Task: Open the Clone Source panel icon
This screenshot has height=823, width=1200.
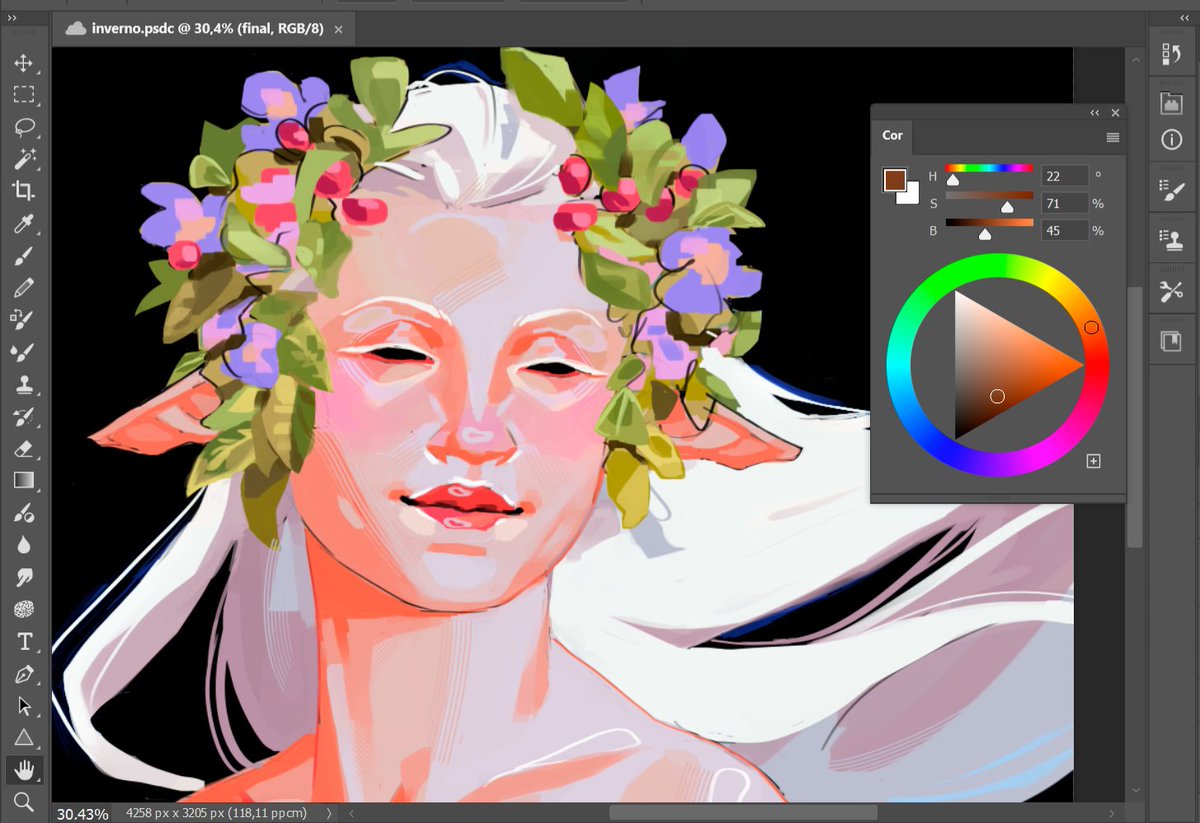Action: [1171, 239]
